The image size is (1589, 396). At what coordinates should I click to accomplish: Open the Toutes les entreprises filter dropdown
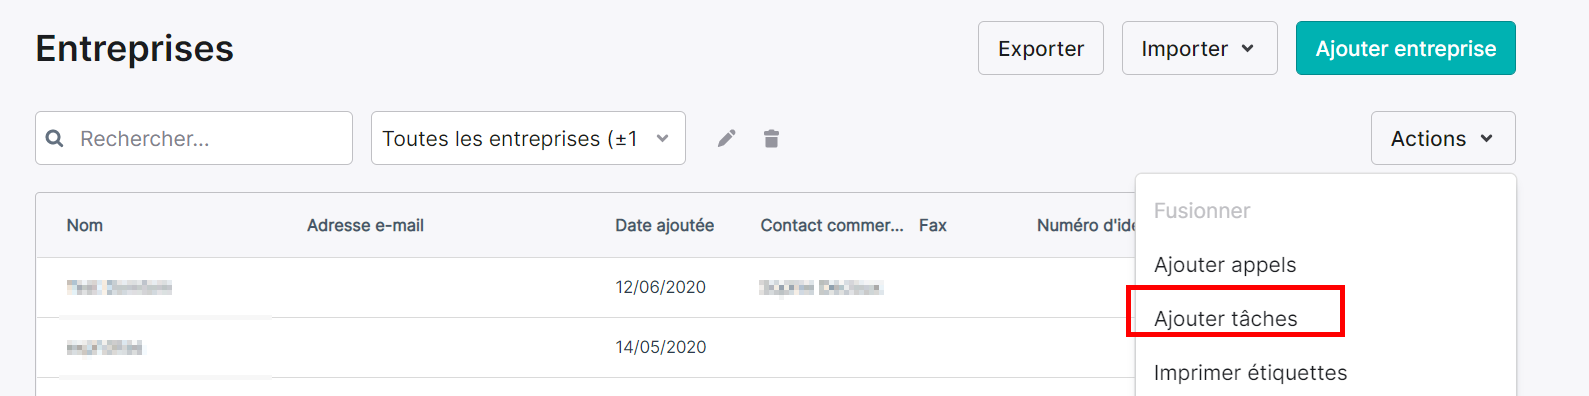click(528, 138)
